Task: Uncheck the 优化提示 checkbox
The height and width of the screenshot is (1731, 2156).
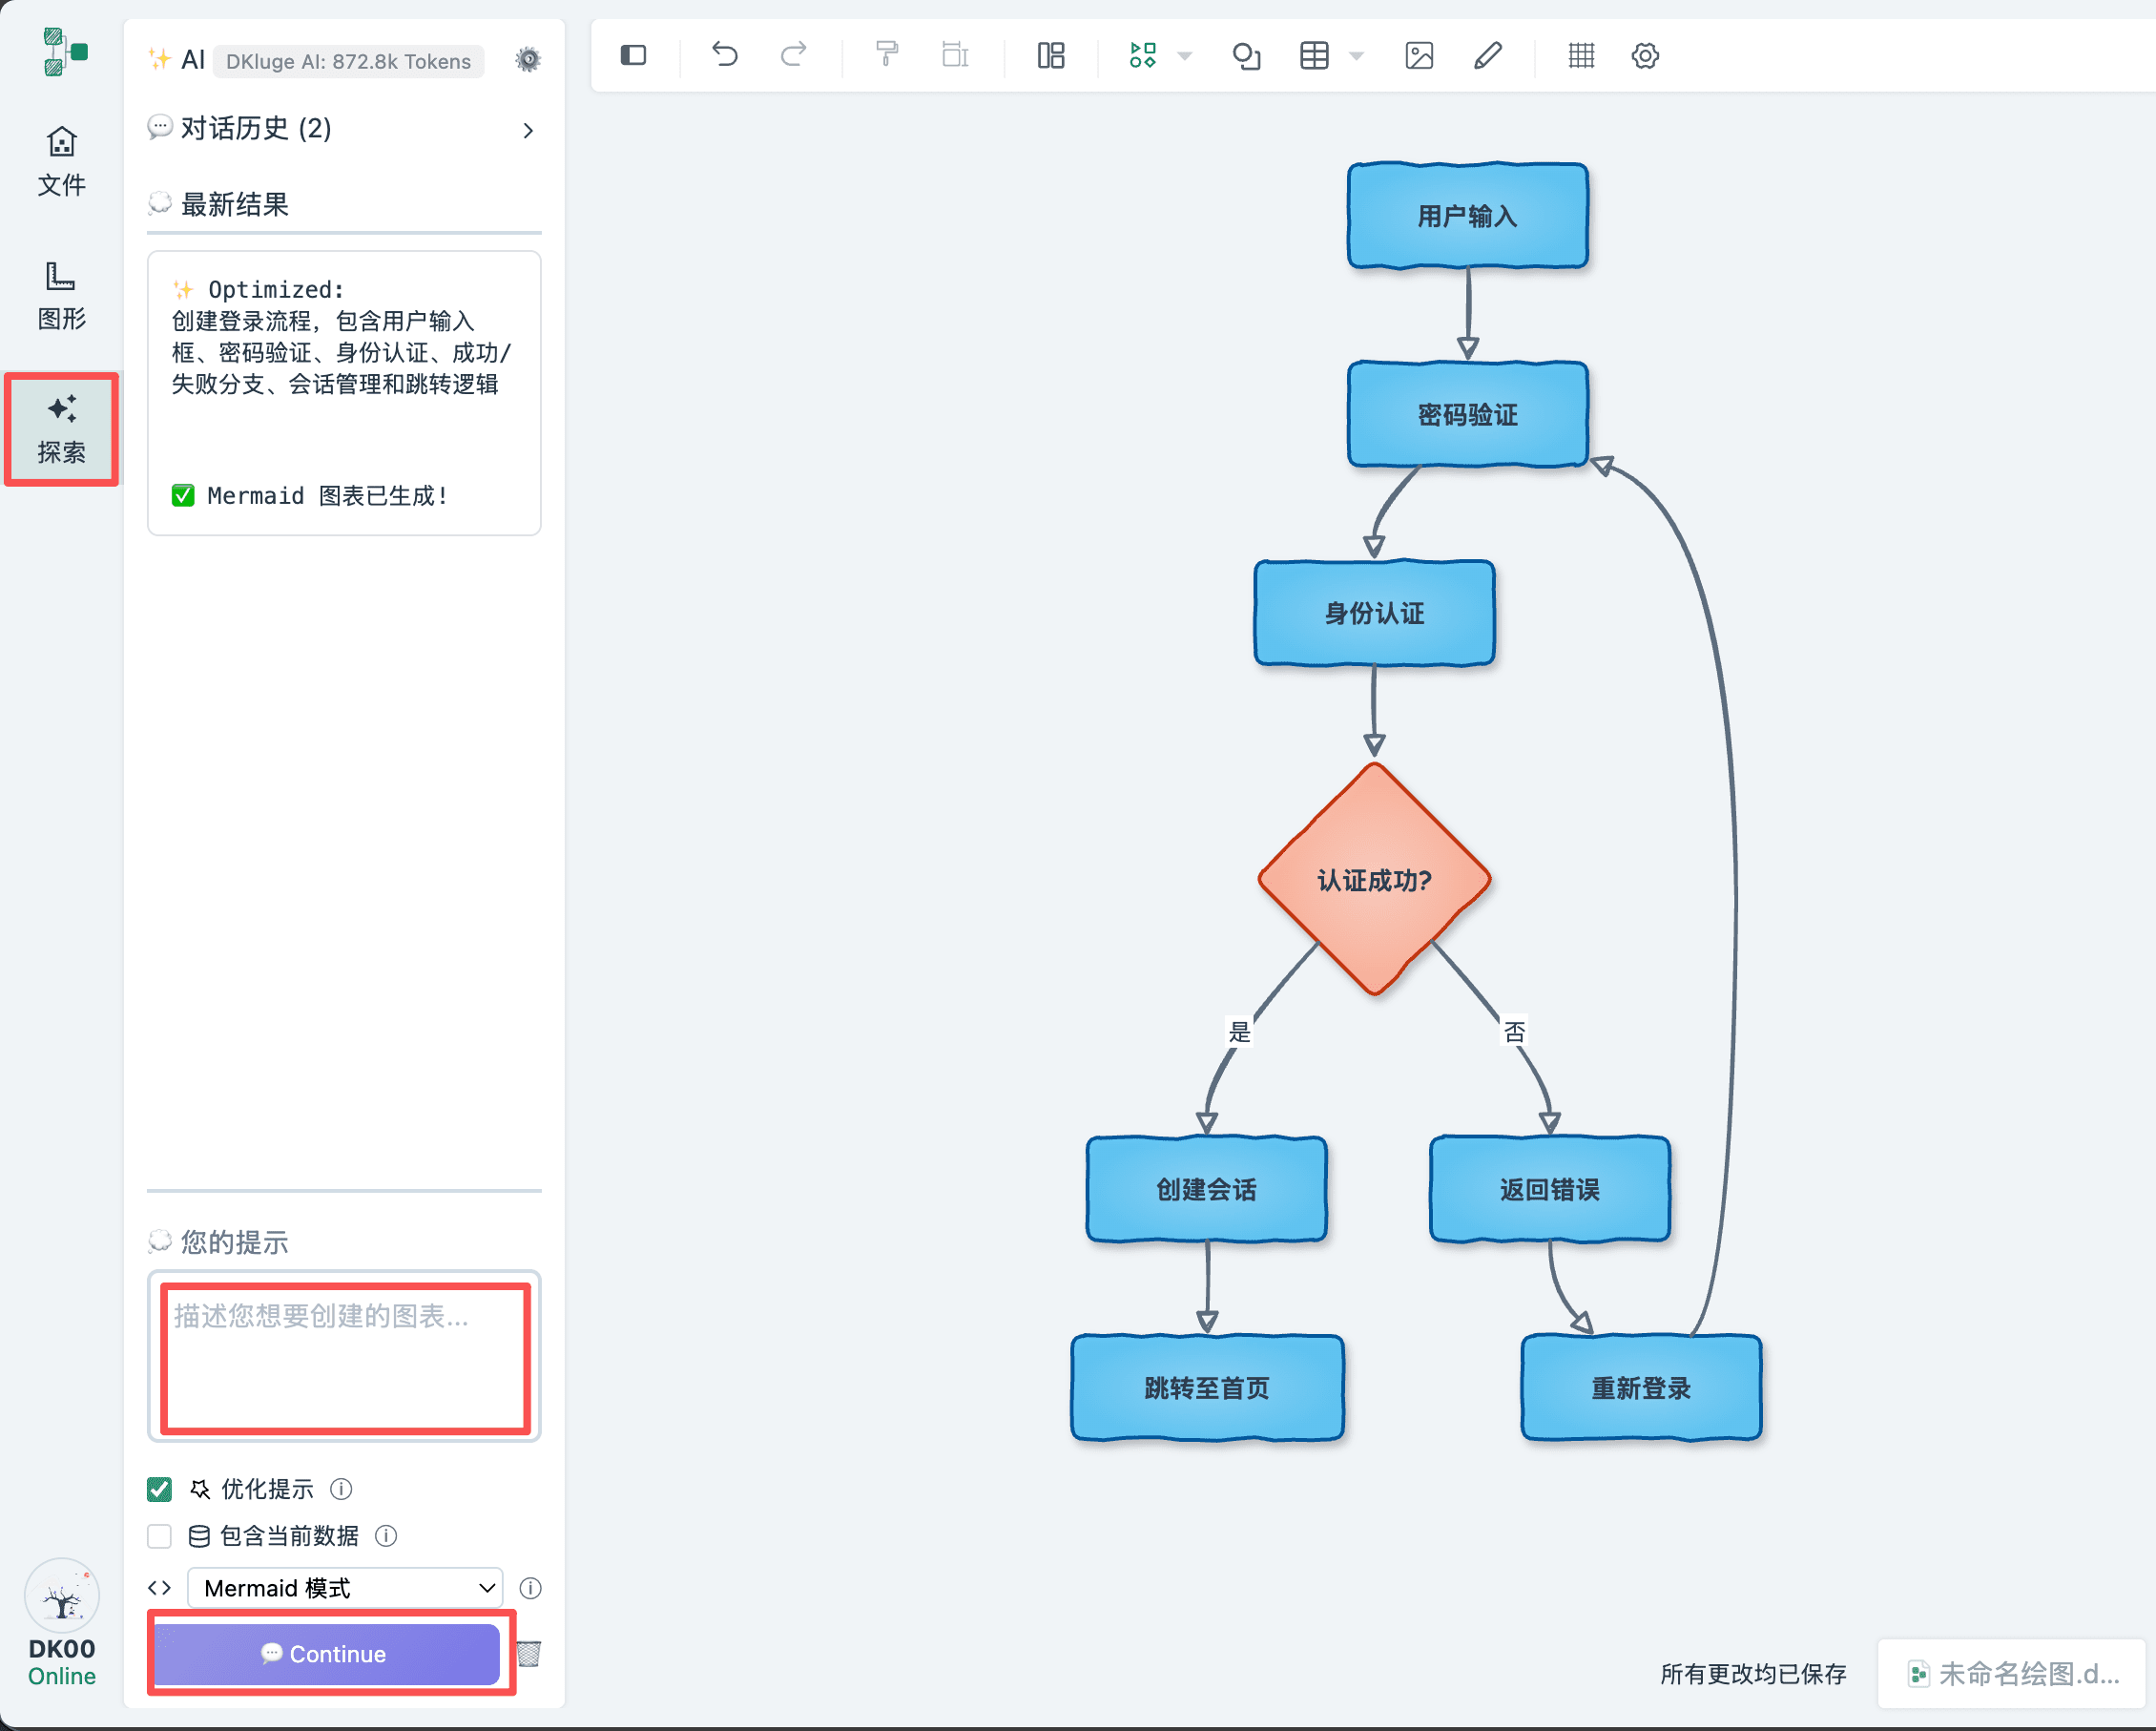Action: pos(159,1489)
